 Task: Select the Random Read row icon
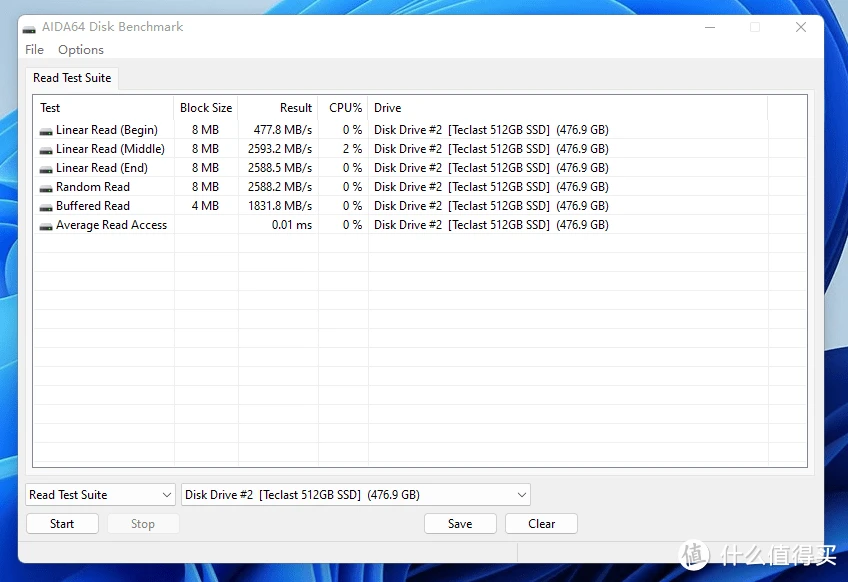click(x=46, y=188)
